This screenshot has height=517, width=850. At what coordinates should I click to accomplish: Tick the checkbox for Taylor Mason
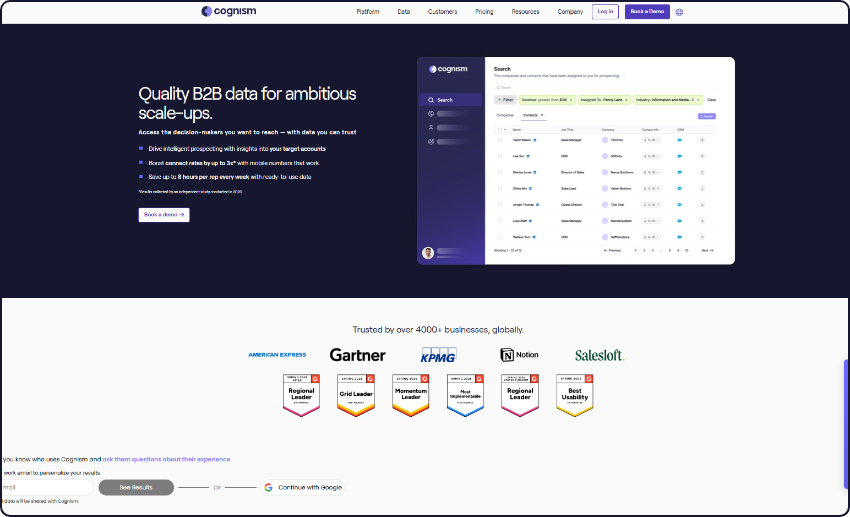click(500, 140)
